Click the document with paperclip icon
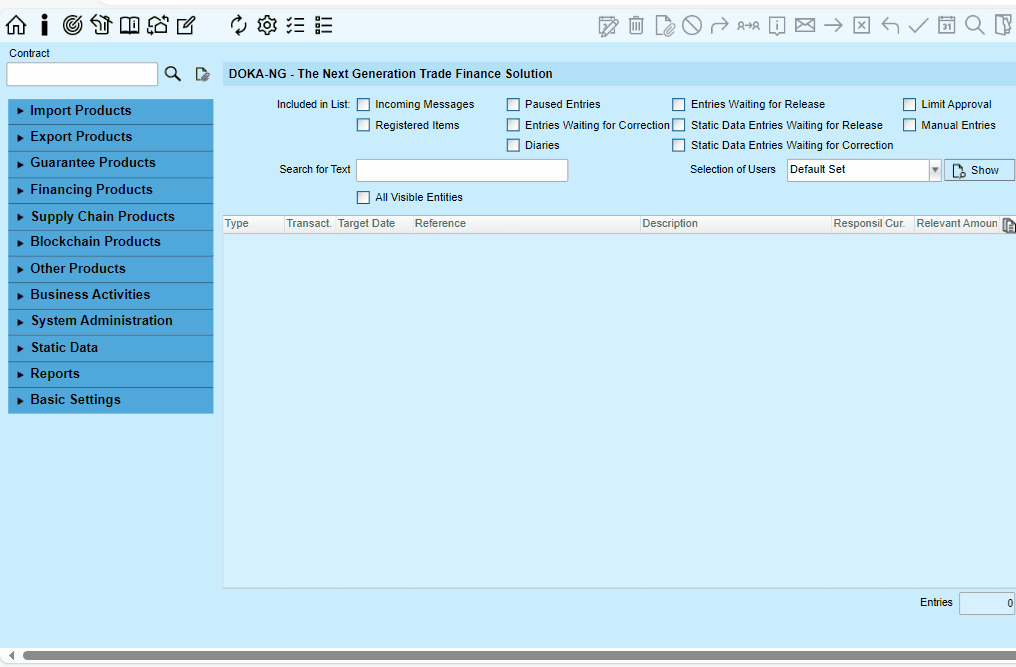This screenshot has width=1016, height=667. tap(664, 26)
